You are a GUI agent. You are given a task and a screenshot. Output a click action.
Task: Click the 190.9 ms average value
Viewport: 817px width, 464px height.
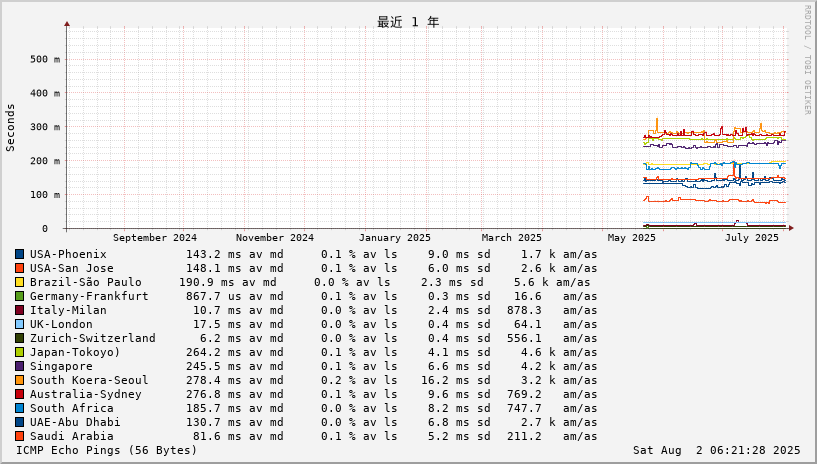coord(207,282)
